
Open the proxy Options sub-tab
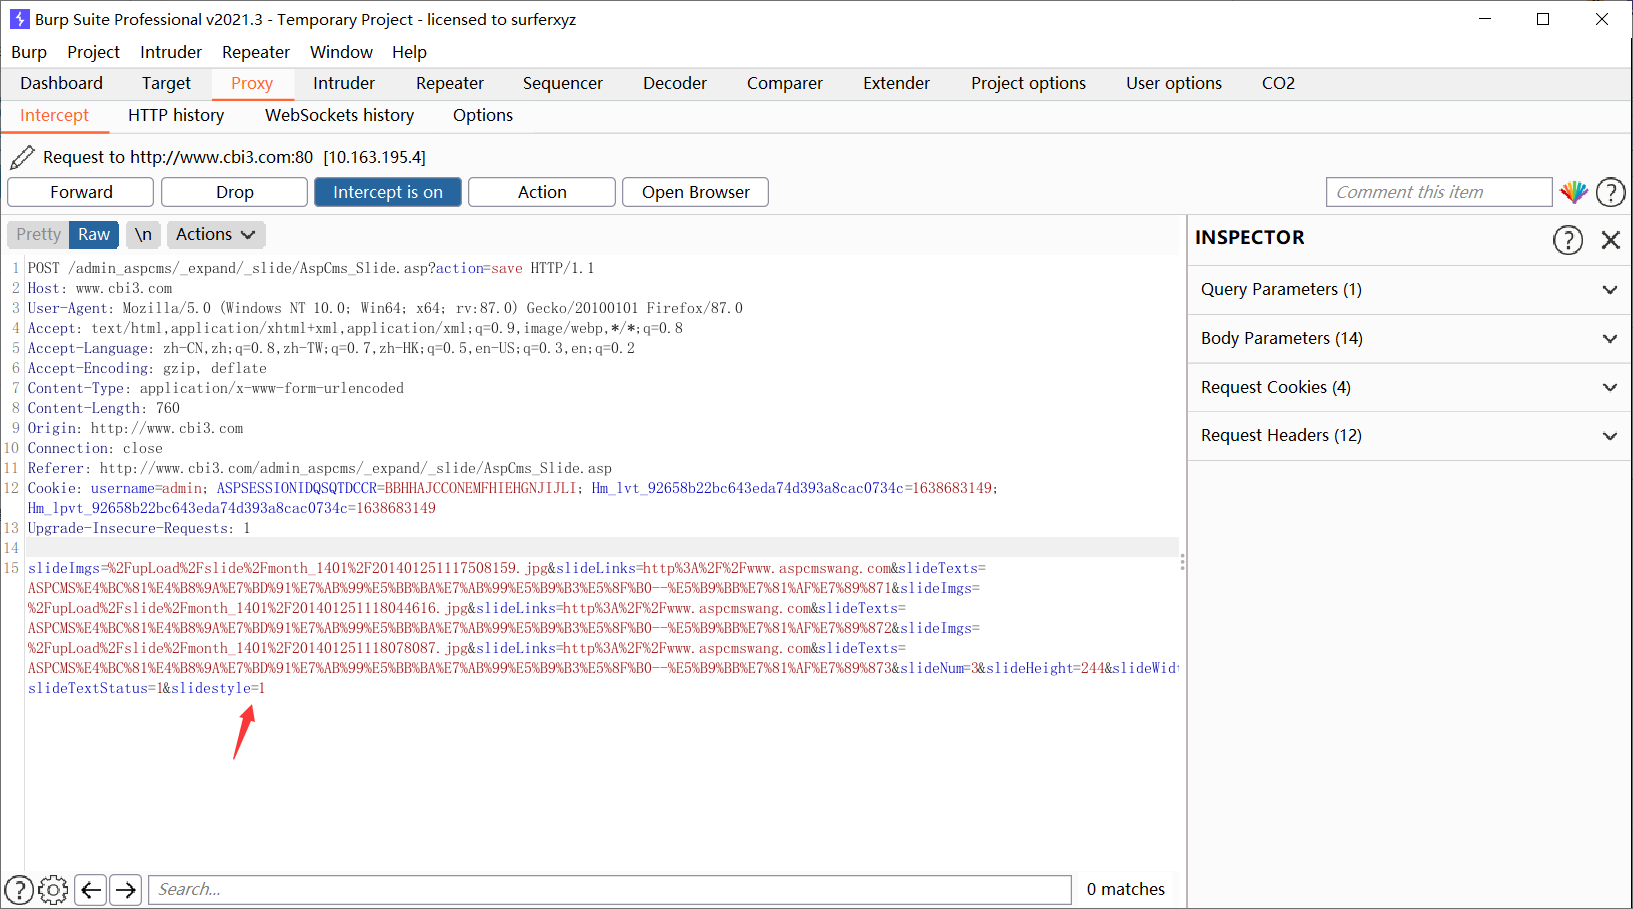pos(483,115)
